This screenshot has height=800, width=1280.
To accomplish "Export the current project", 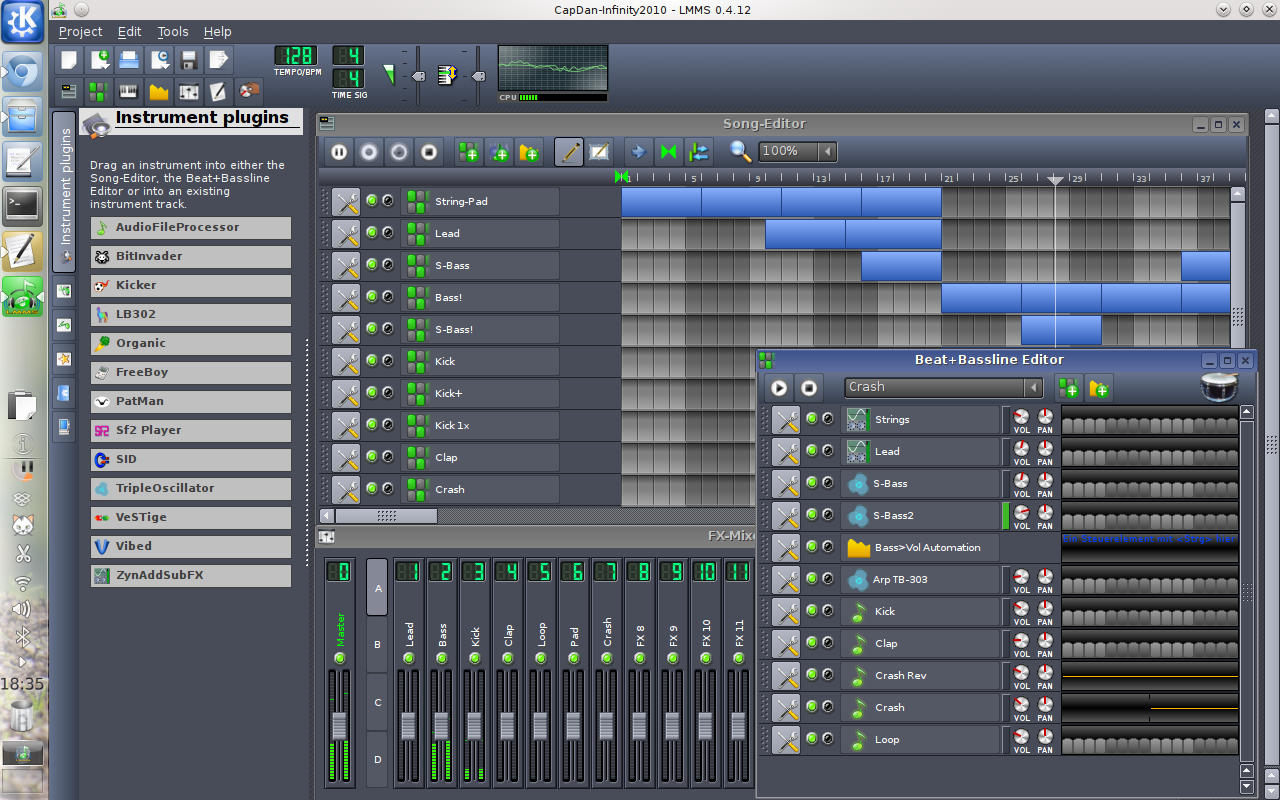I will tap(219, 60).
